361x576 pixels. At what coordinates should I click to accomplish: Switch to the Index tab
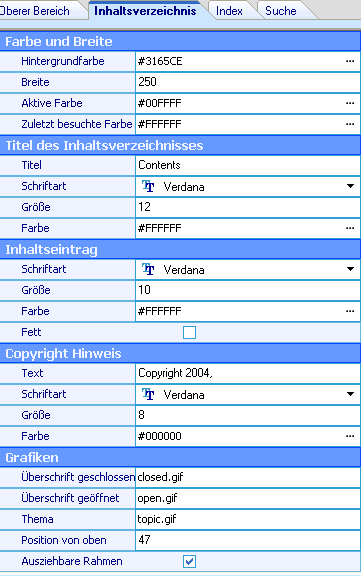click(x=229, y=11)
